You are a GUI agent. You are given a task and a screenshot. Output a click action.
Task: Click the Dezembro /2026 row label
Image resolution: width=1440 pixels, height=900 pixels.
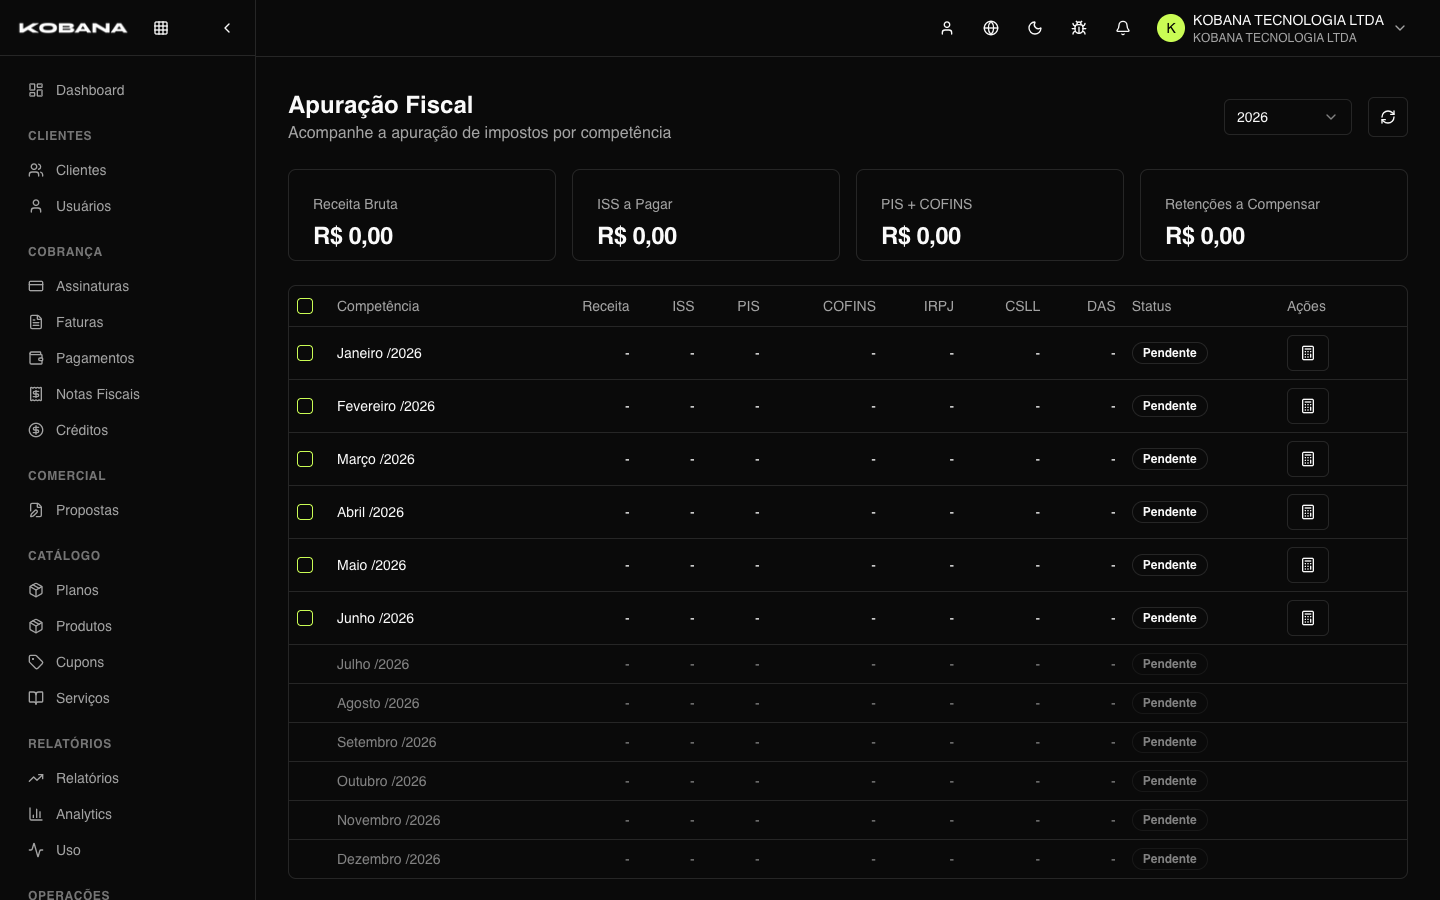[x=388, y=859]
